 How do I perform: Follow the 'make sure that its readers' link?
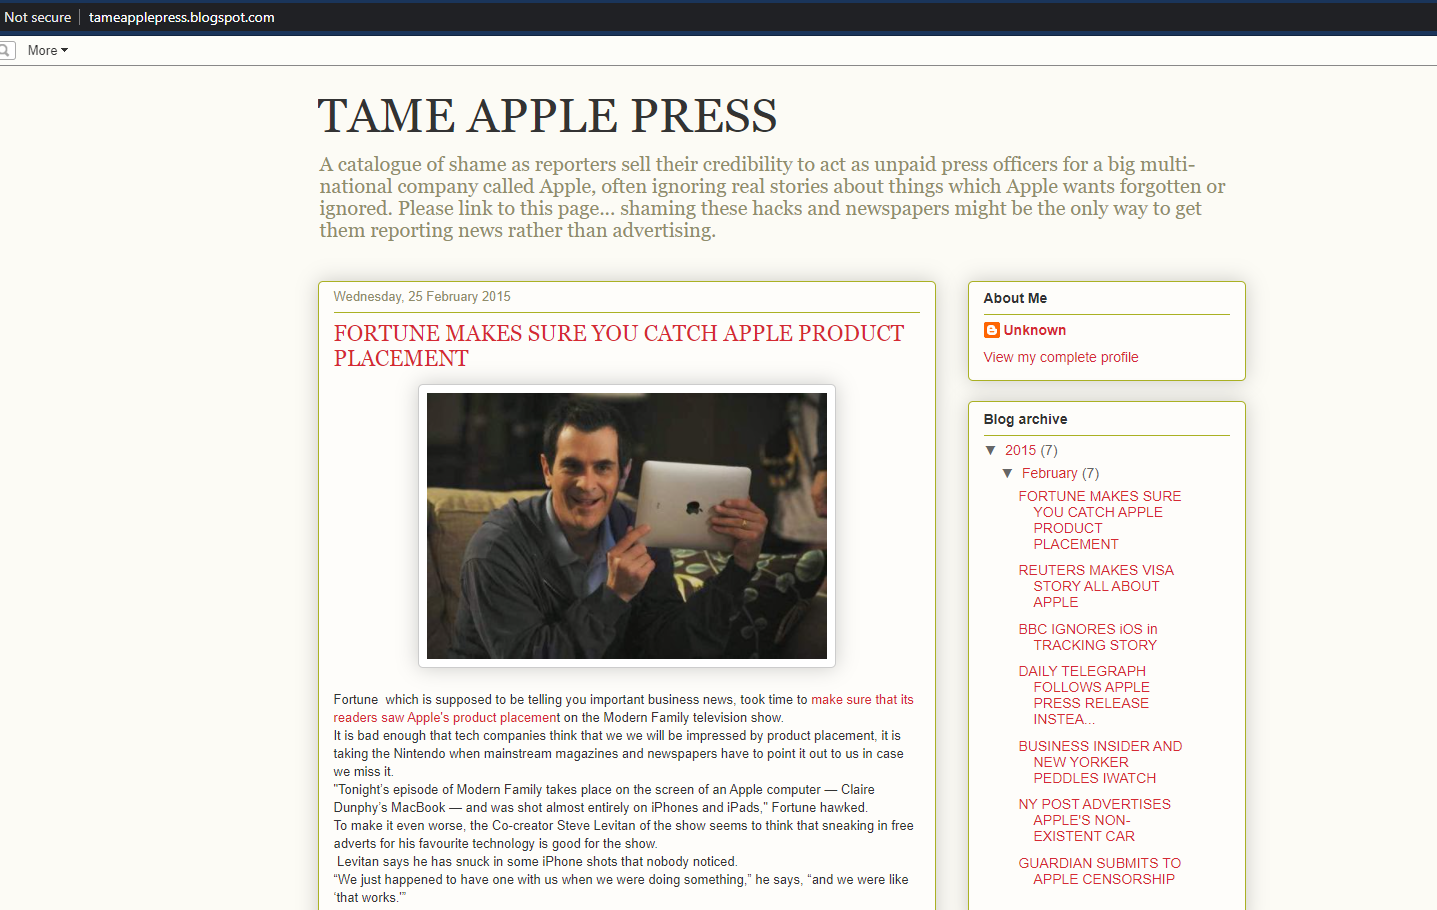click(623, 709)
